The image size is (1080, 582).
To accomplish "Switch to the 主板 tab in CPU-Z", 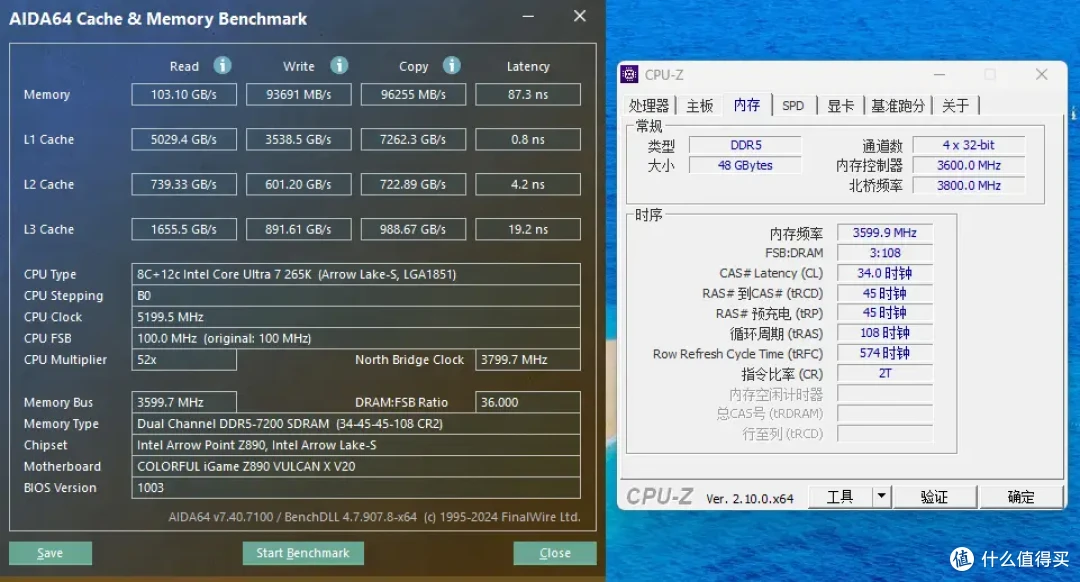I will tap(700, 105).
